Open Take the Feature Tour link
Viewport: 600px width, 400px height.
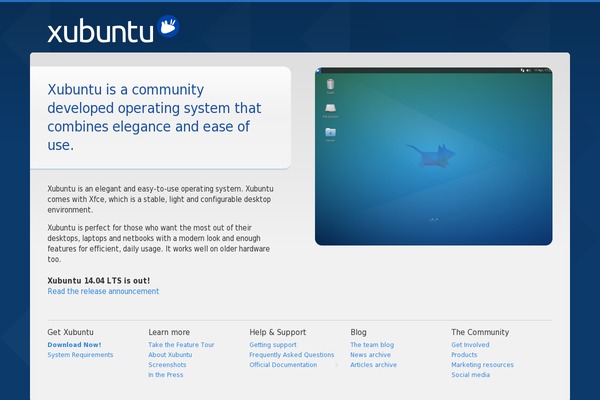(181, 345)
